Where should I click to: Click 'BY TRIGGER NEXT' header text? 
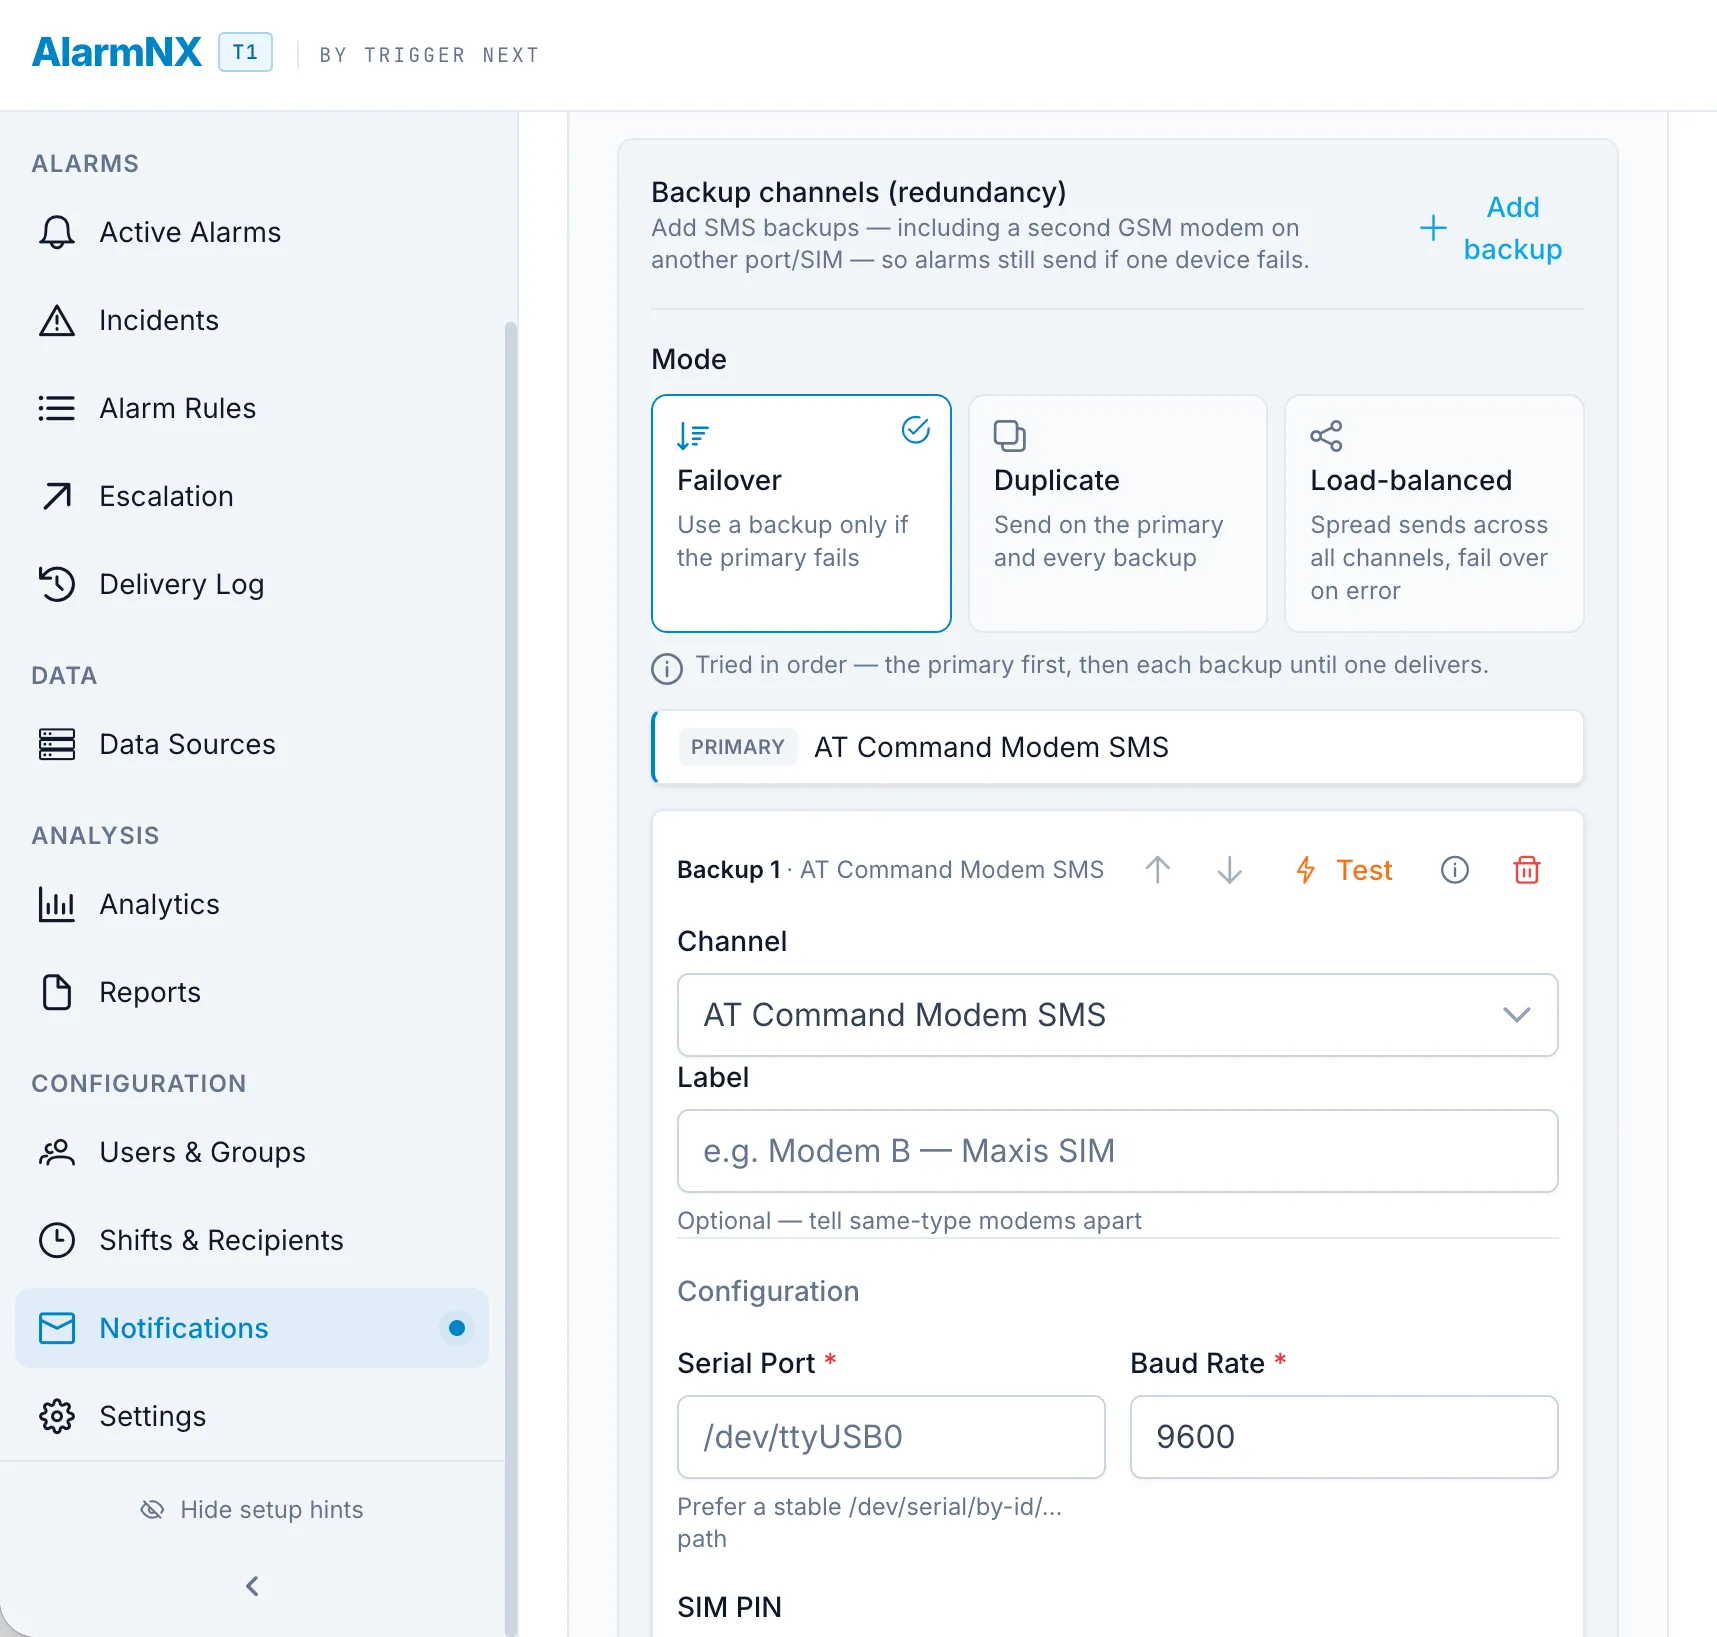(430, 55)
